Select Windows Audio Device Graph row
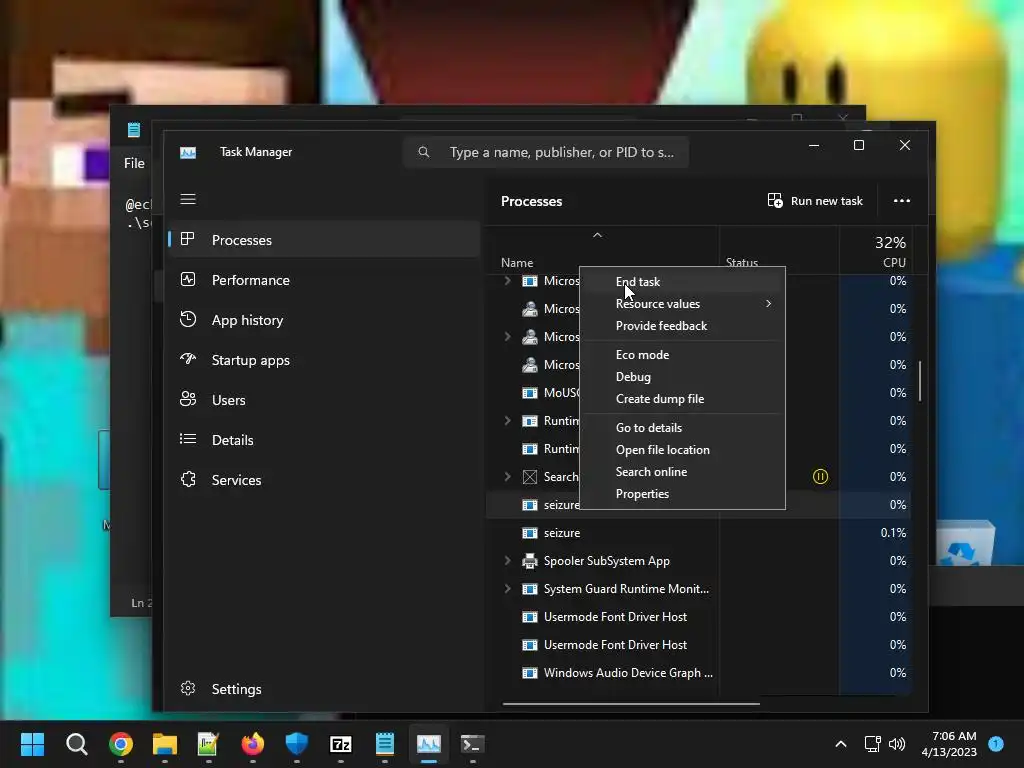 click(x=698, y=673)
